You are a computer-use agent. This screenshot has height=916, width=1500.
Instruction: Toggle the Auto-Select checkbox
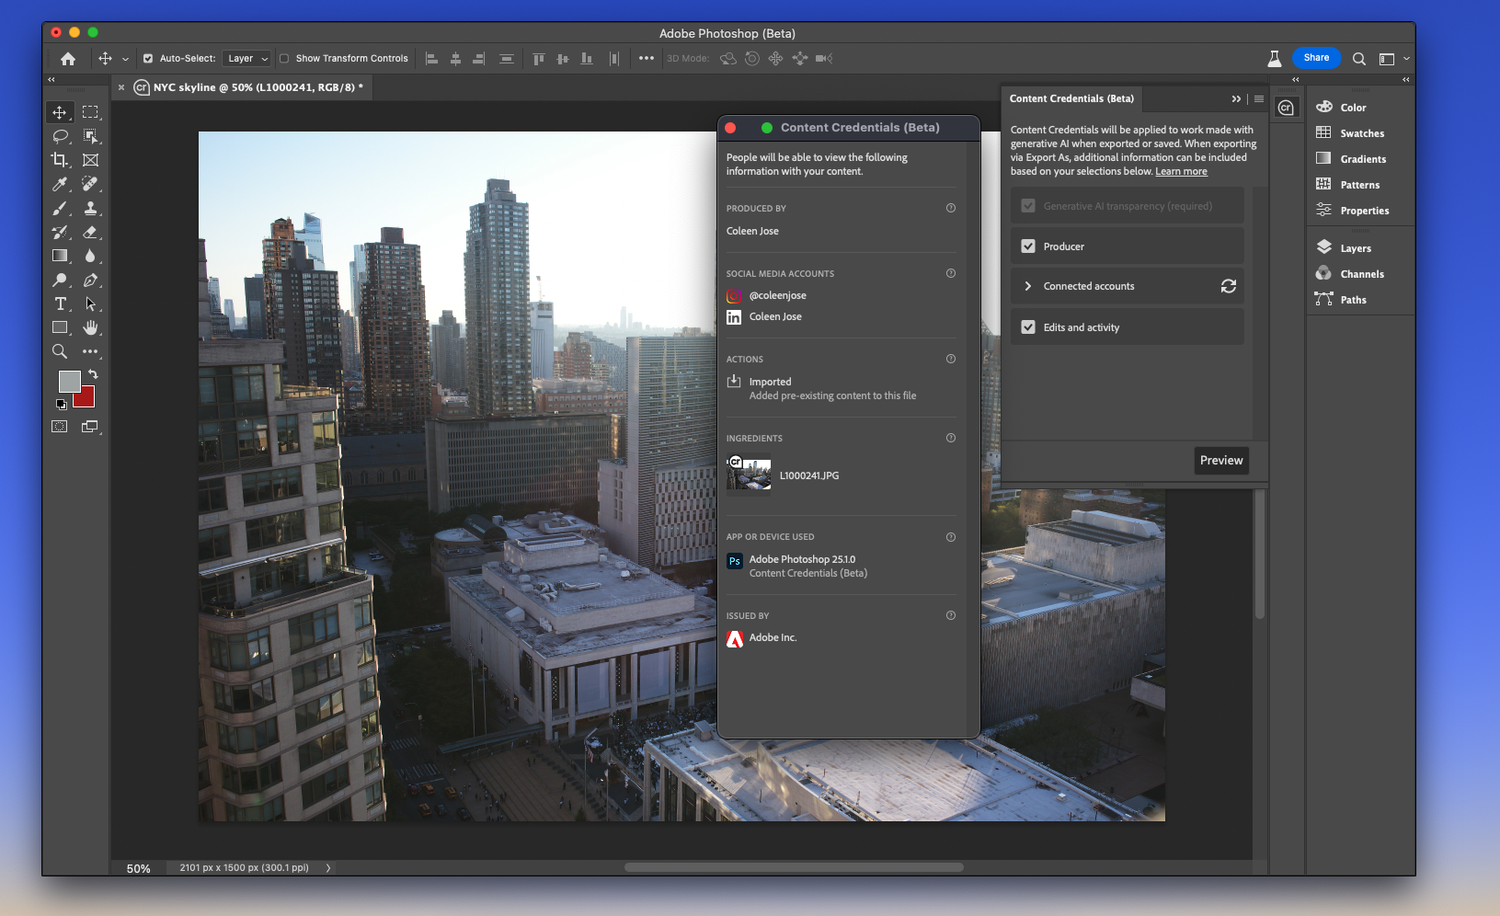[x=148, y=59]
